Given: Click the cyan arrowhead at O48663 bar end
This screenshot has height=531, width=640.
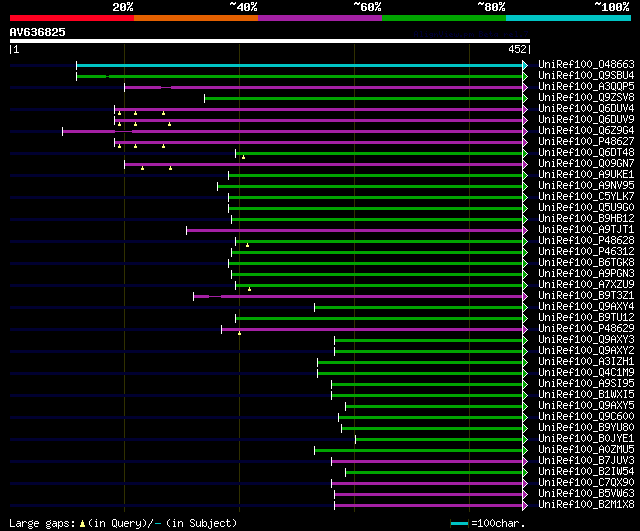Looking at the screenshot, I should pyautogui.click(x=525, y=65).
